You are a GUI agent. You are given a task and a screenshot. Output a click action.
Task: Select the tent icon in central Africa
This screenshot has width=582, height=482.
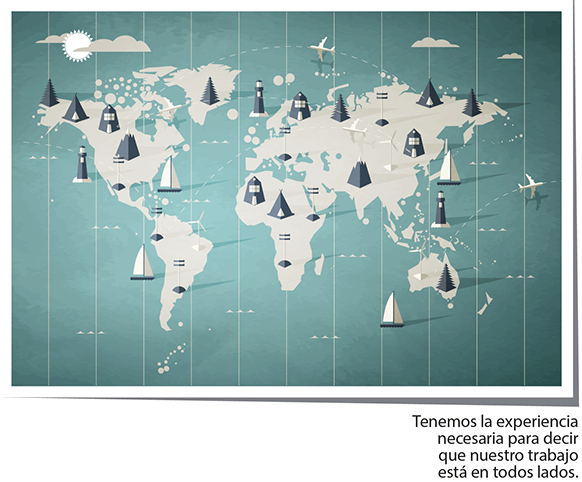pyautogui.click(x=281, y=204)
